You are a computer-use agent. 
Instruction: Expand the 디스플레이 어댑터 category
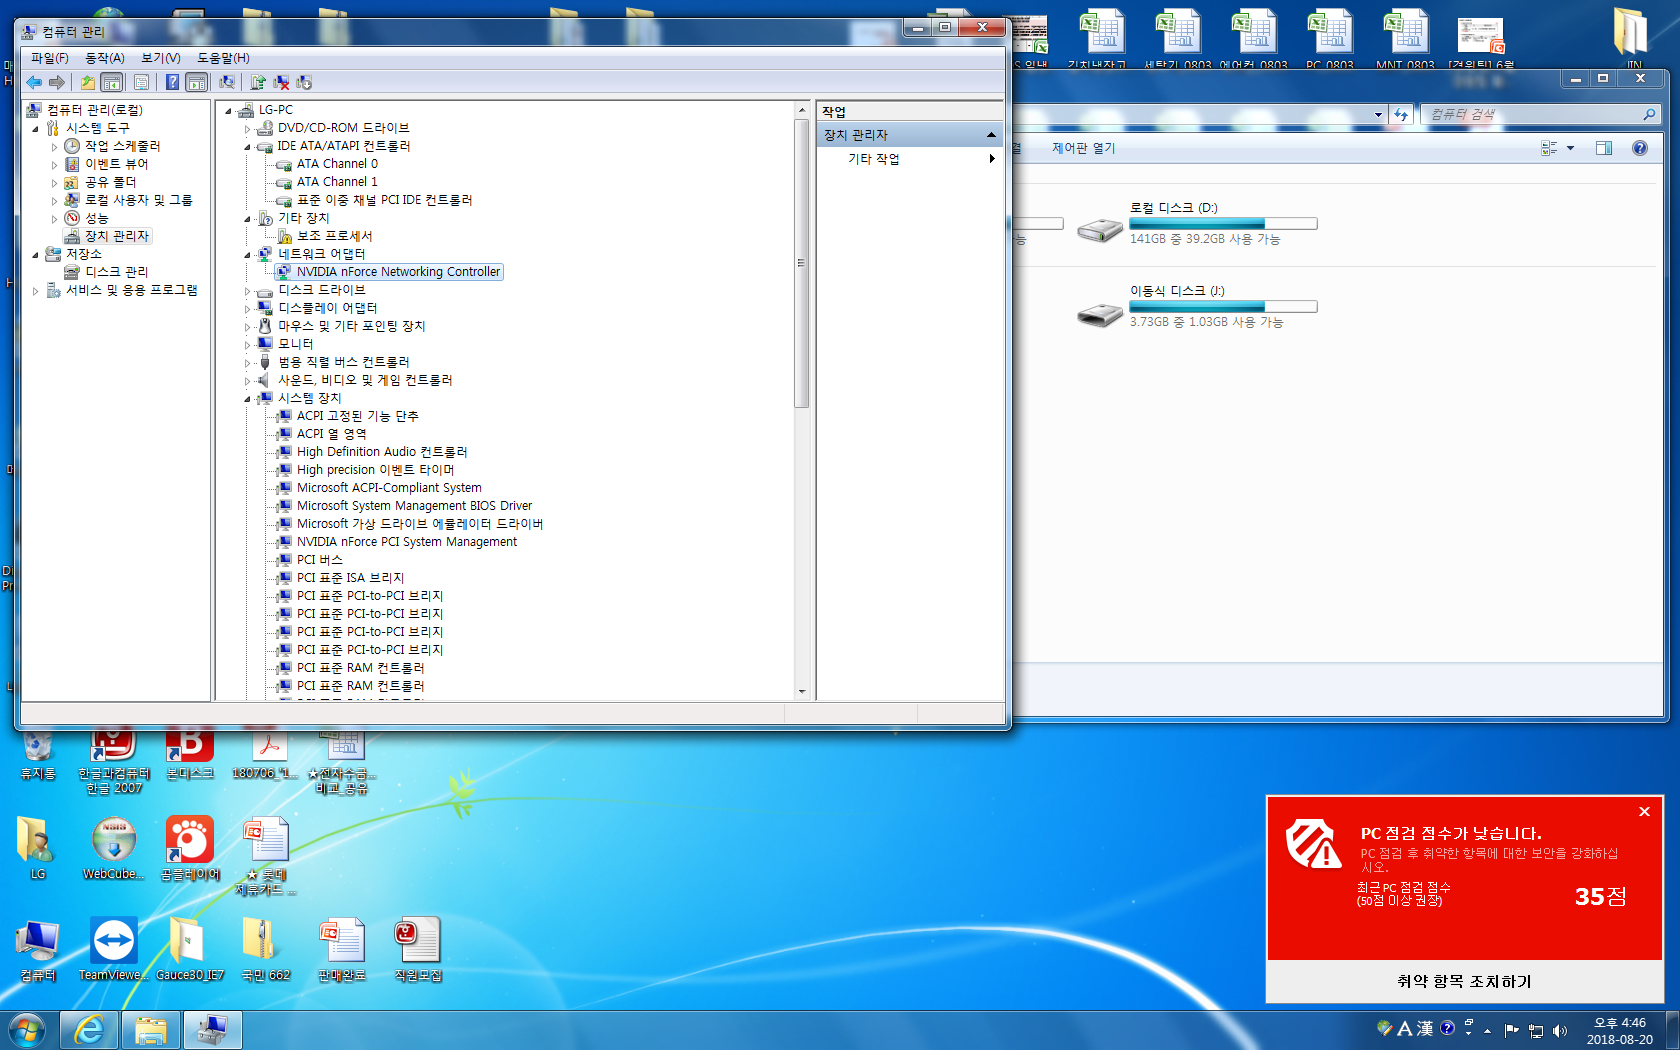248,309
